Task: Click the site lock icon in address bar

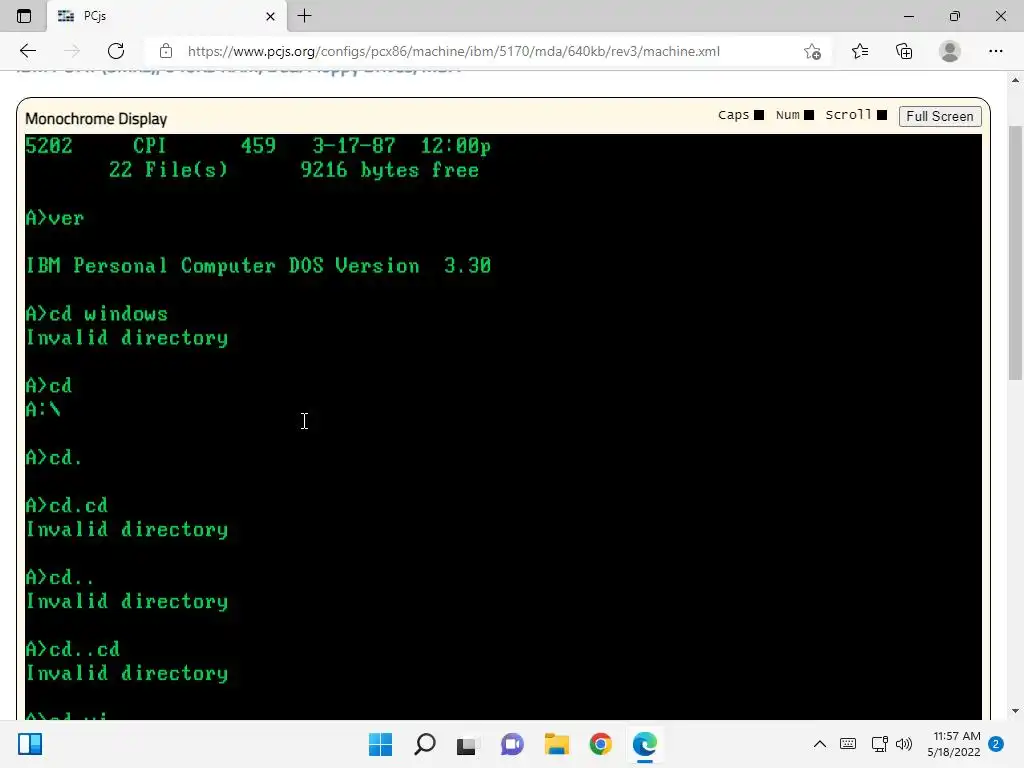Action: 166,51
